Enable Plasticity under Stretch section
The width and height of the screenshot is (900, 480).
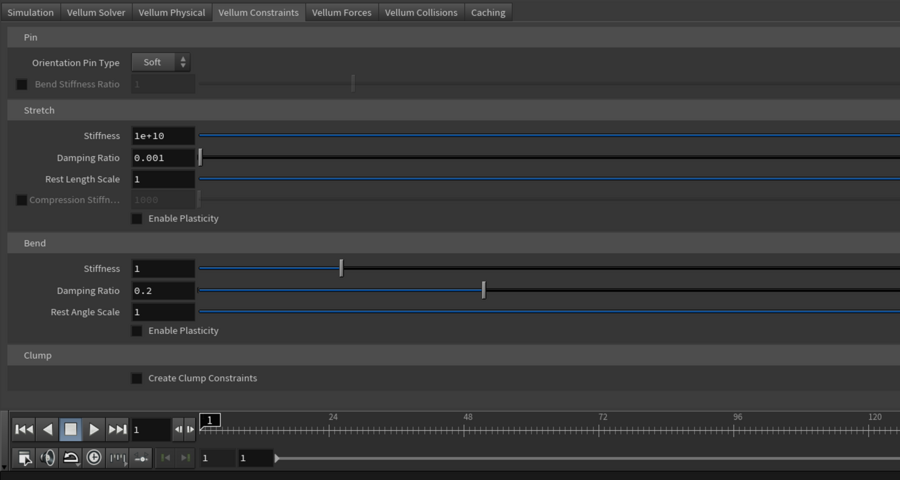137,219
